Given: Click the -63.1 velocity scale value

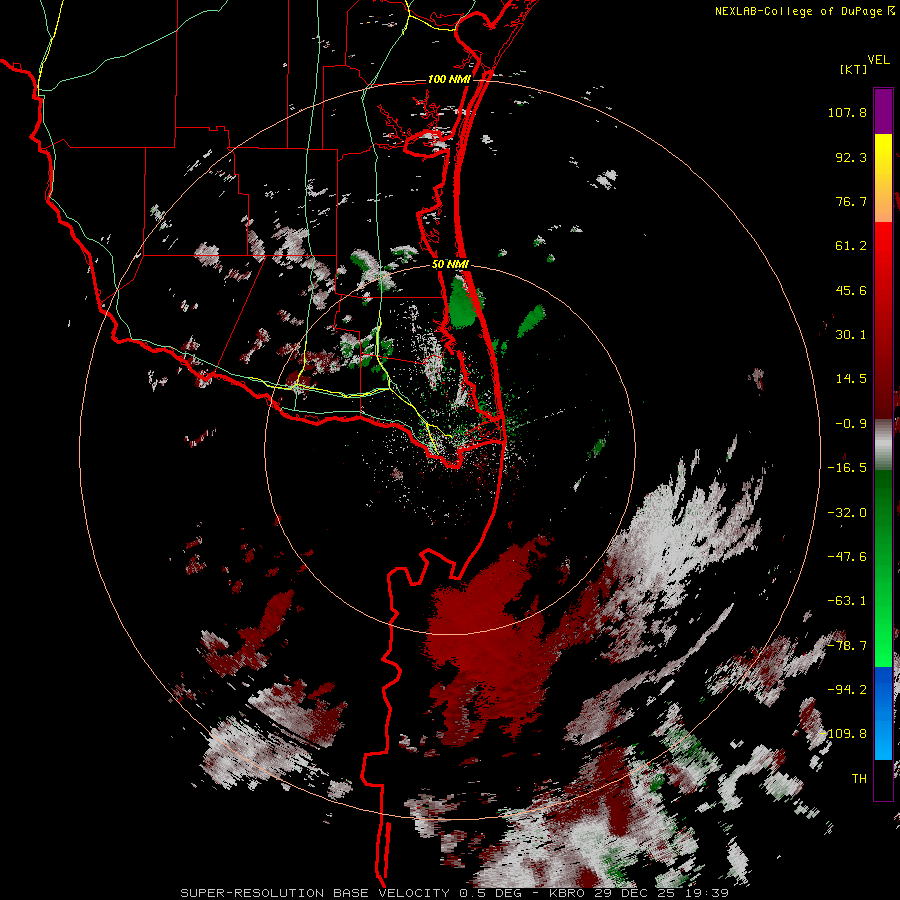Looking at the screenshot, I should [x=847, y=601].
